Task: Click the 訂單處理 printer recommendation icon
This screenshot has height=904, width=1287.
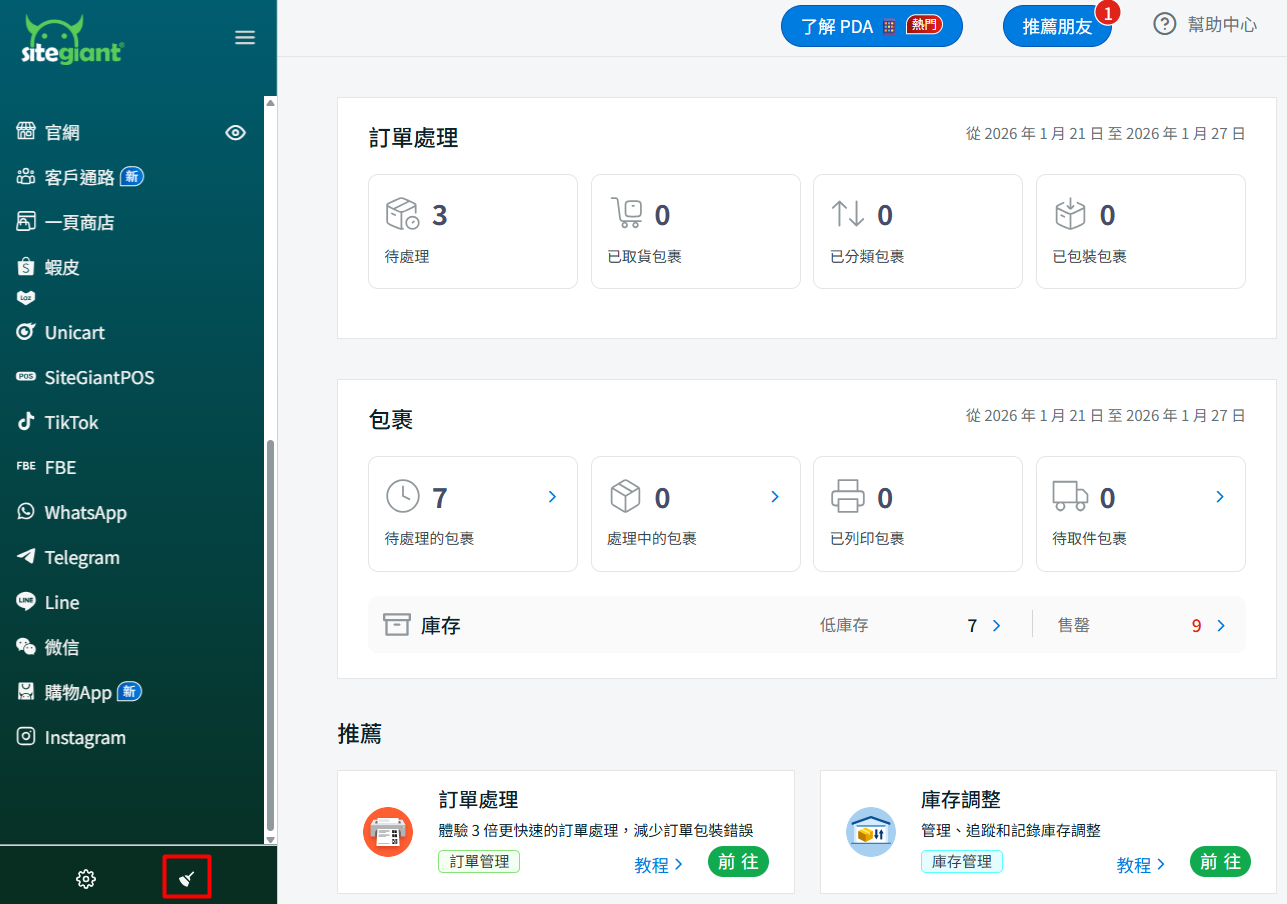Action: (x=388, y=831)
